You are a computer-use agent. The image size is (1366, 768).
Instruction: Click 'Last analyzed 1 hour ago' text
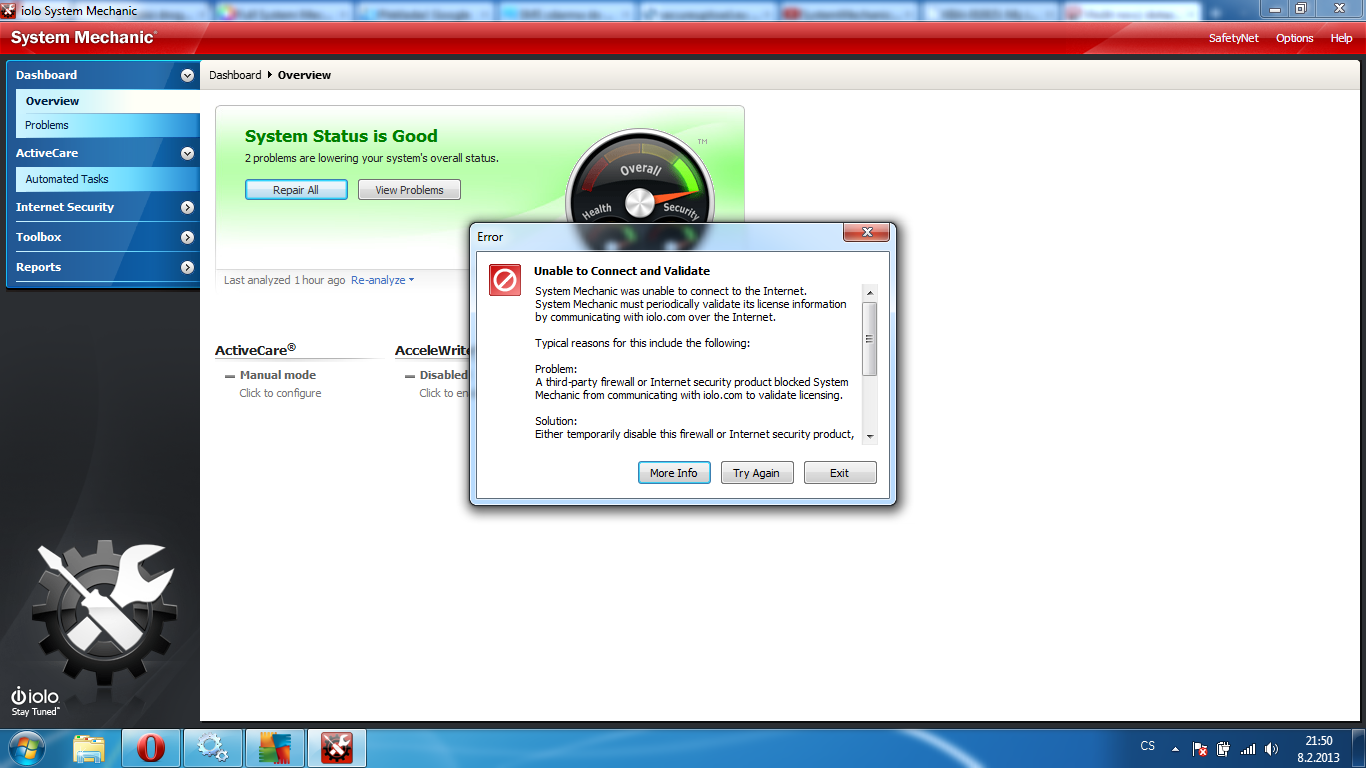pyautogui.click(x=285, y=280)
